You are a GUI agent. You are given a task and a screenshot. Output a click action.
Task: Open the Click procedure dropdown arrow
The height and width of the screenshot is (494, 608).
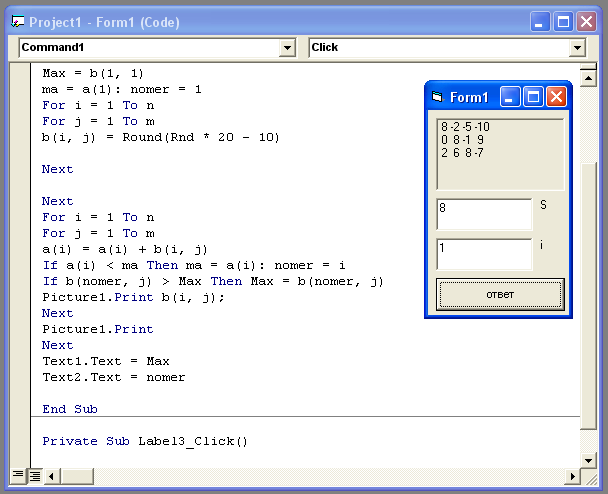tap(577, 48)
